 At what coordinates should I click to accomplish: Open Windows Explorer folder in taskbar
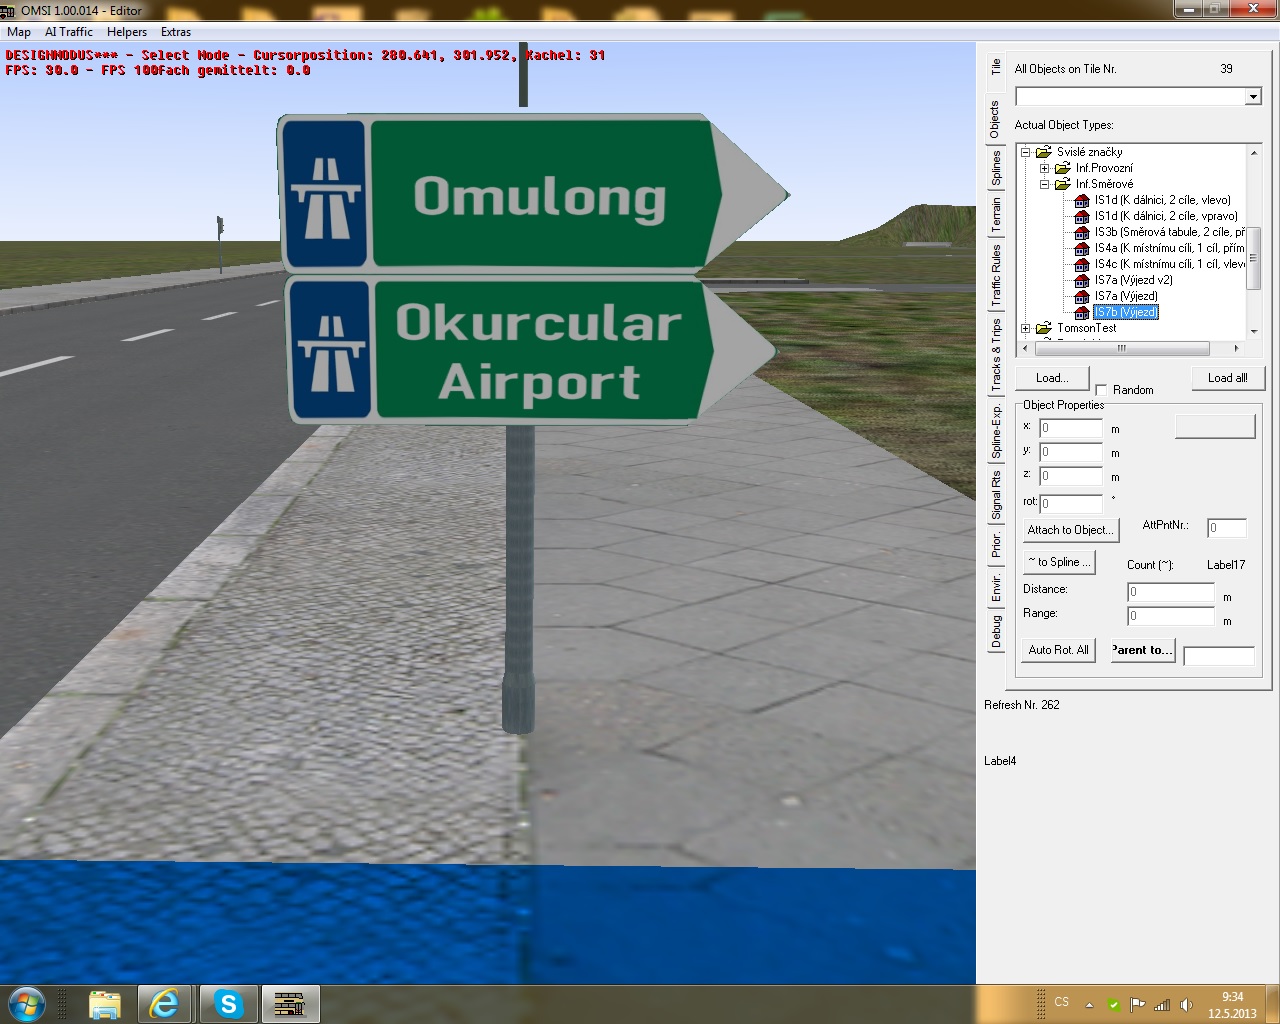tap(104, 1004)
